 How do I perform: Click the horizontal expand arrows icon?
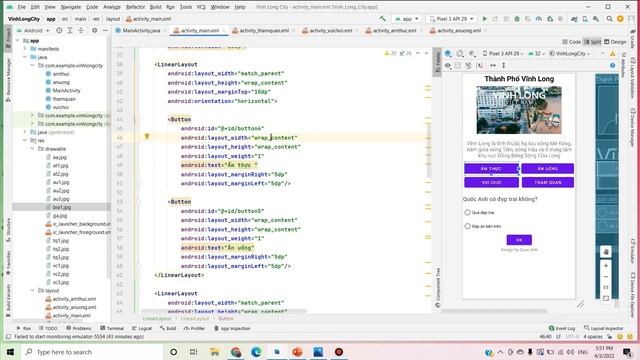point(493,65)
